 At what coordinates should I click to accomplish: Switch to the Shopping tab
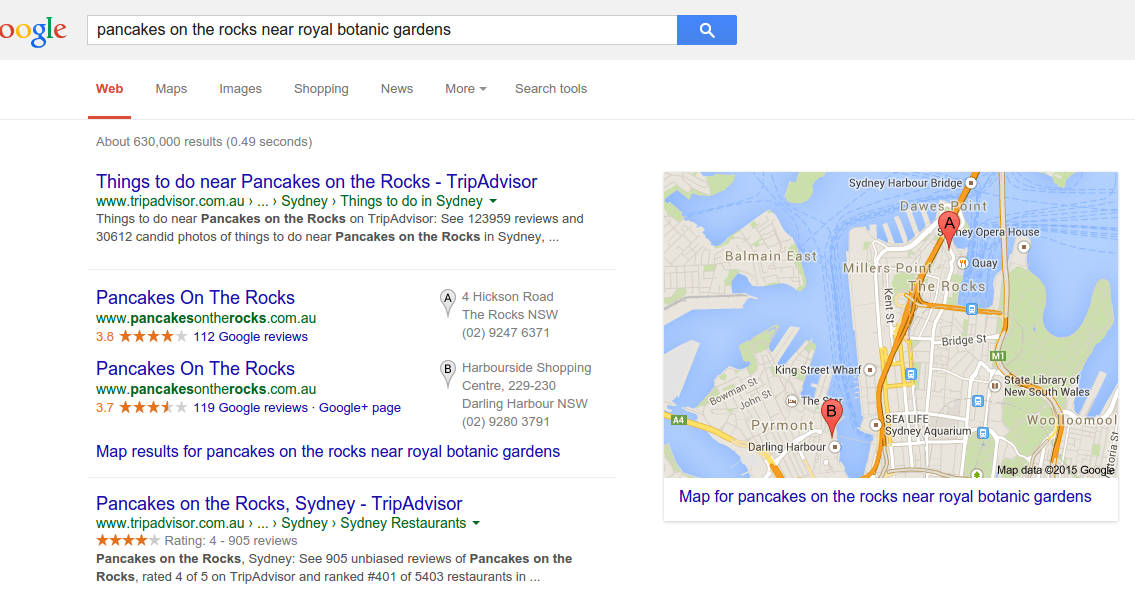point(321,88)
